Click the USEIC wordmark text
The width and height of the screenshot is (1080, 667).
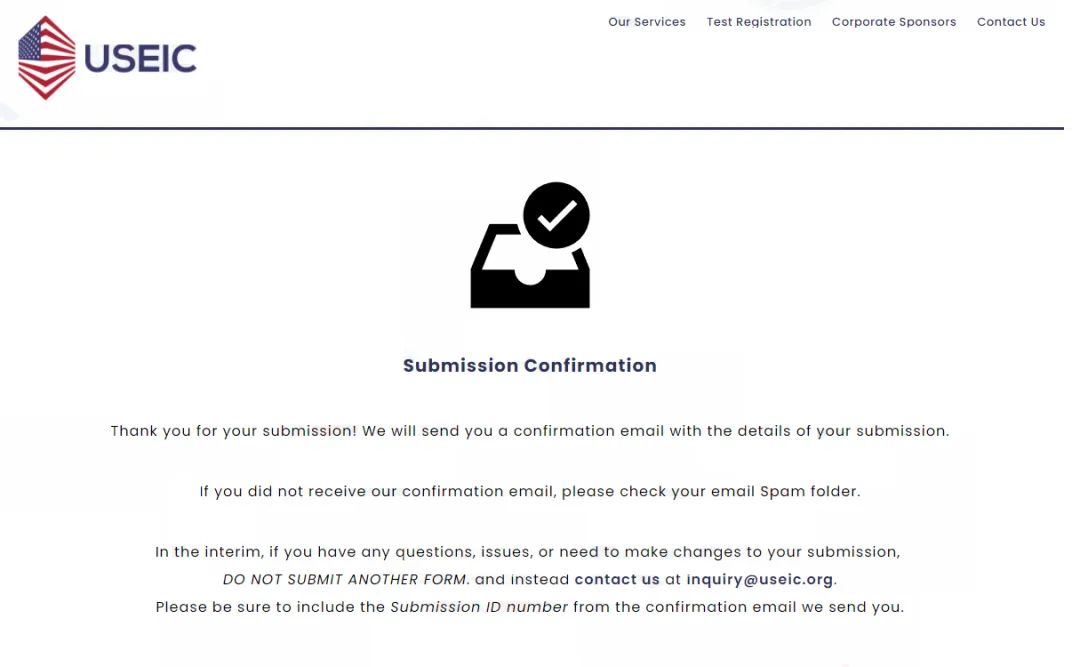pos(141,59)
